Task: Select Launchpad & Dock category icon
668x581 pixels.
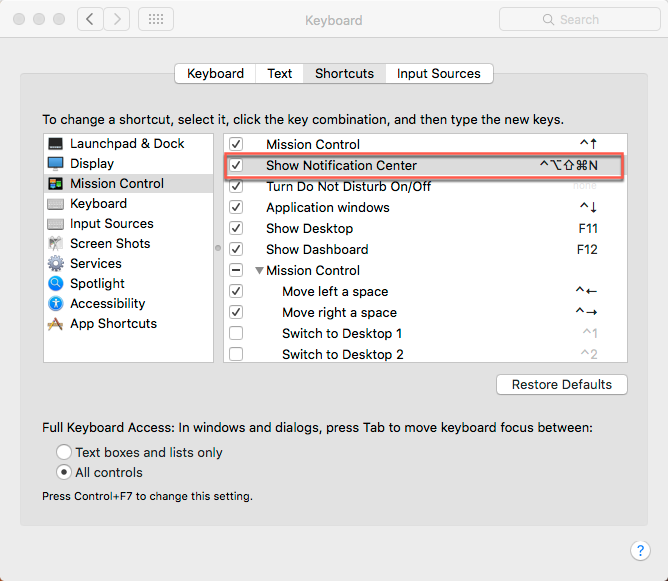Action: coord(55,144)
